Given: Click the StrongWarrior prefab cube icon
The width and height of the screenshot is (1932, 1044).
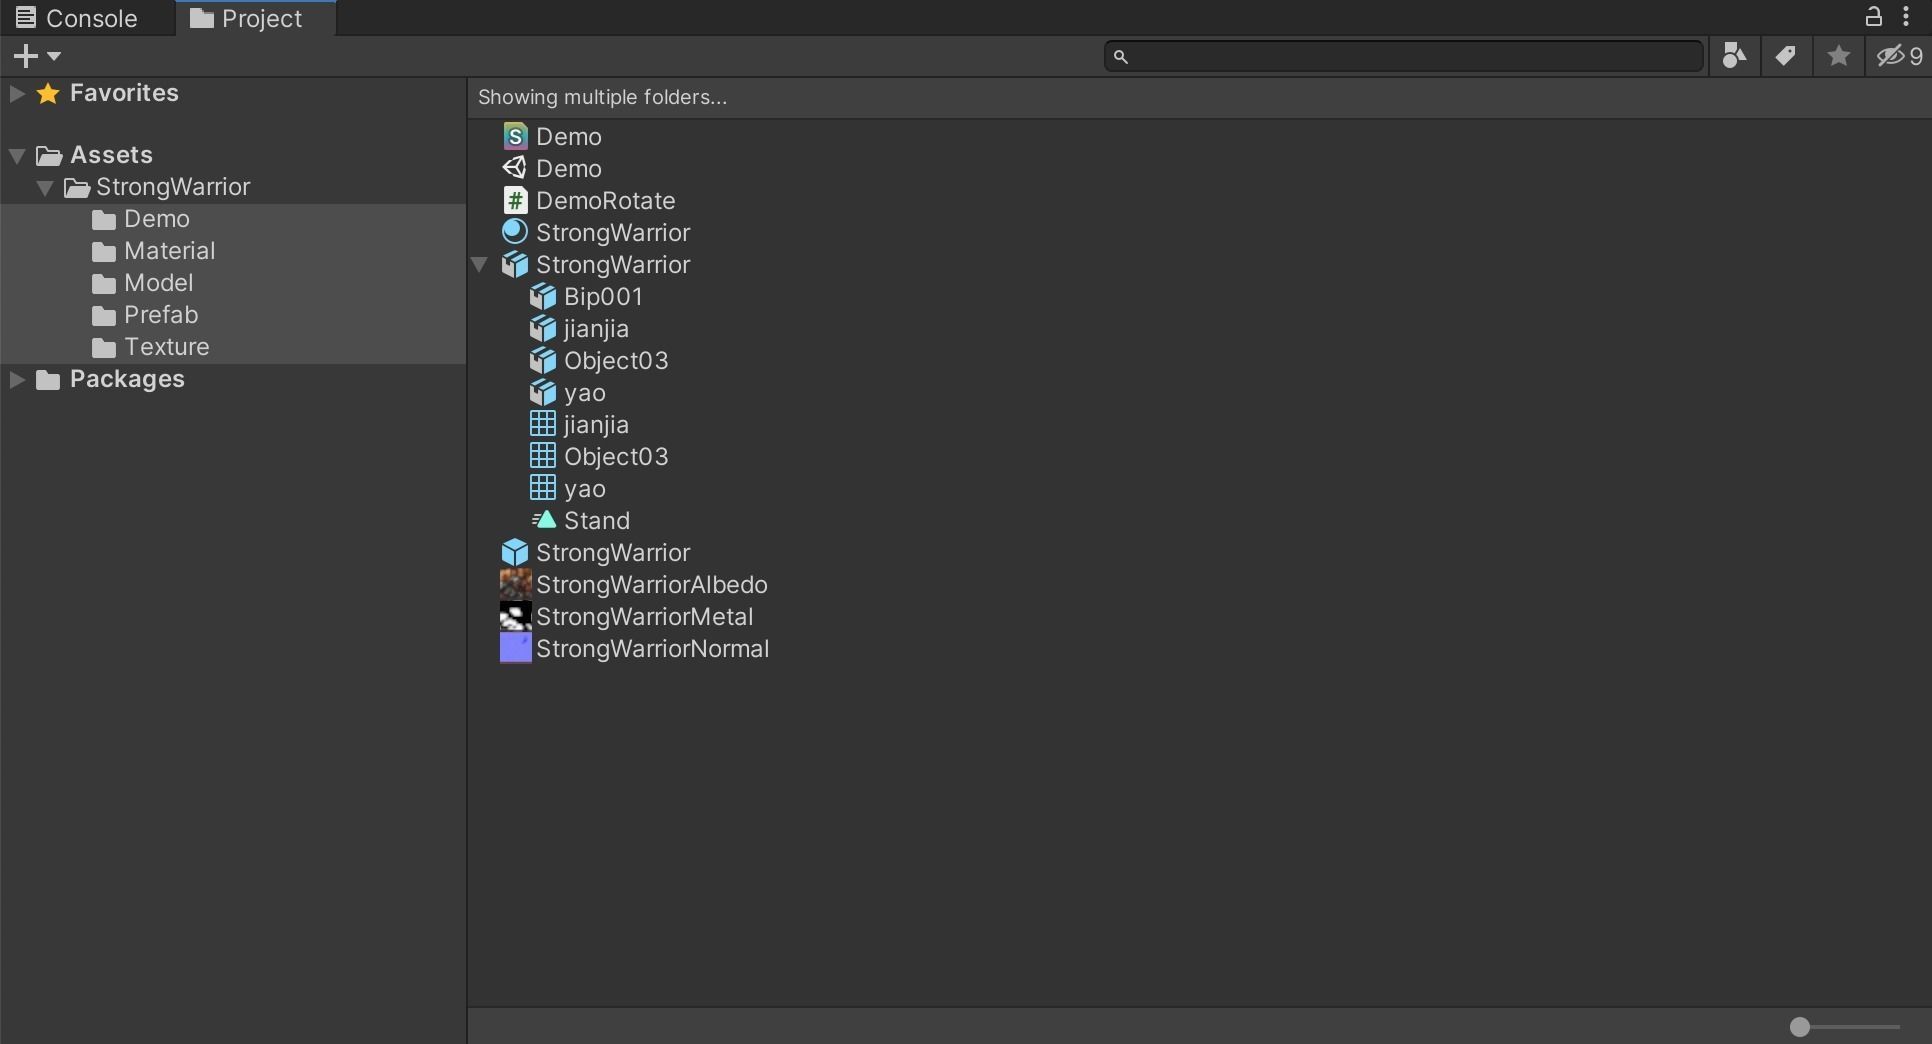Looking at the screenshot, I should [x=515, y=553].
